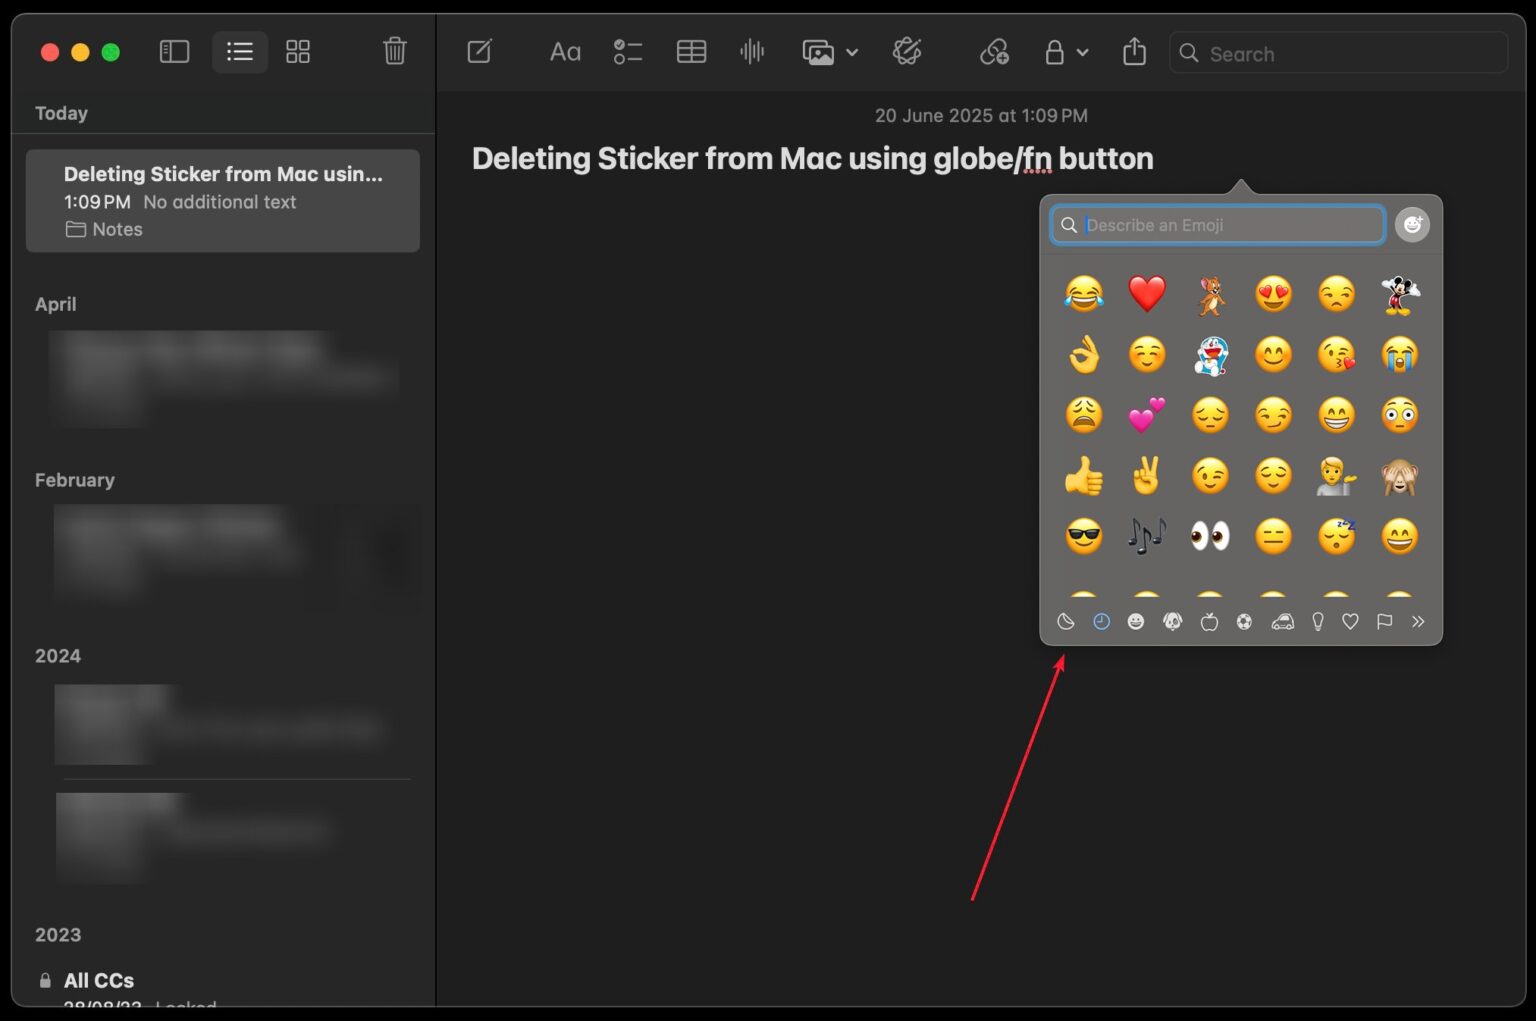
Task: Show more emoji categories via double chevron
Action: click(x=1417, y=621)
